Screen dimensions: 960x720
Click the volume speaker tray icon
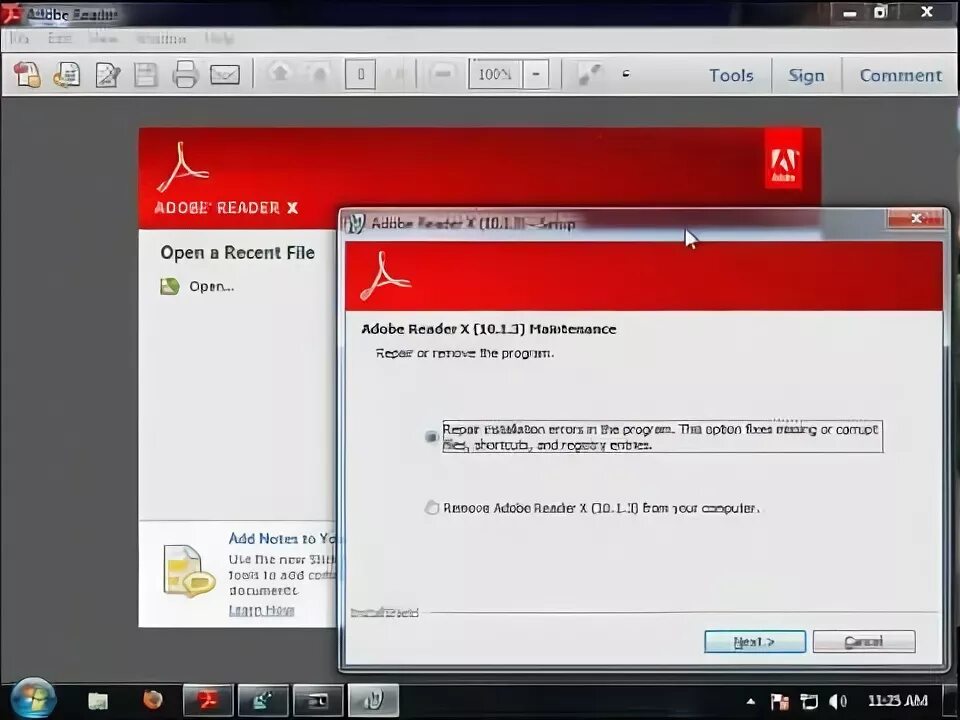tap(837, 702)
